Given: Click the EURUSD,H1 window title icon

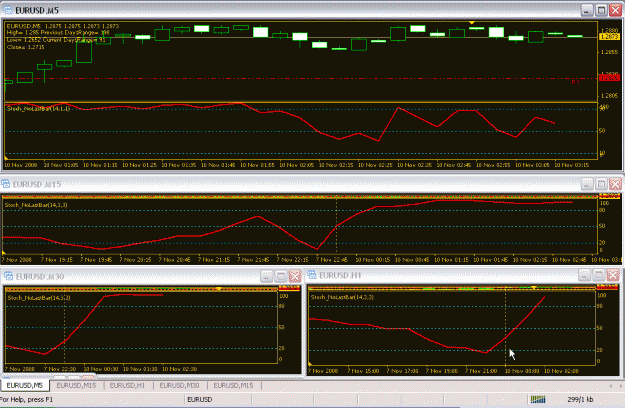Looking at the screenshot, I should pos(312,275).
